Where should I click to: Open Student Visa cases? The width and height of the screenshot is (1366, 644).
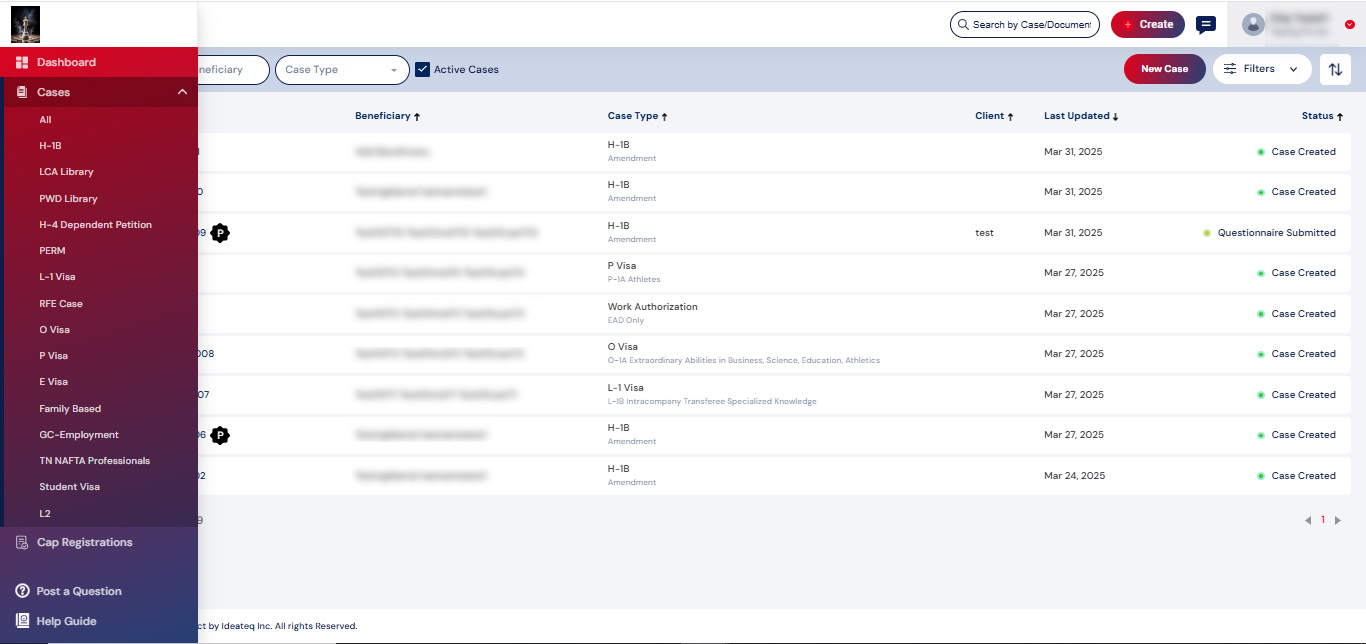(x=69, y=487)
